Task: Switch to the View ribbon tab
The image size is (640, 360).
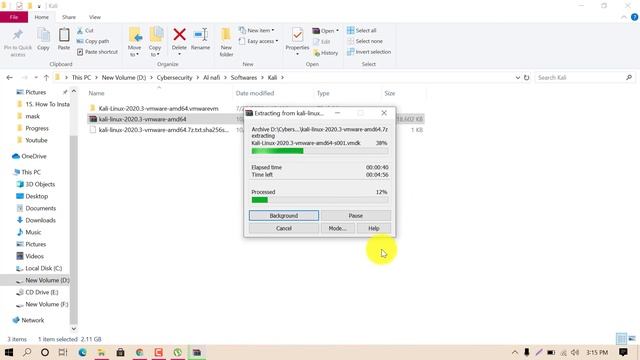Action: [95, 17]
